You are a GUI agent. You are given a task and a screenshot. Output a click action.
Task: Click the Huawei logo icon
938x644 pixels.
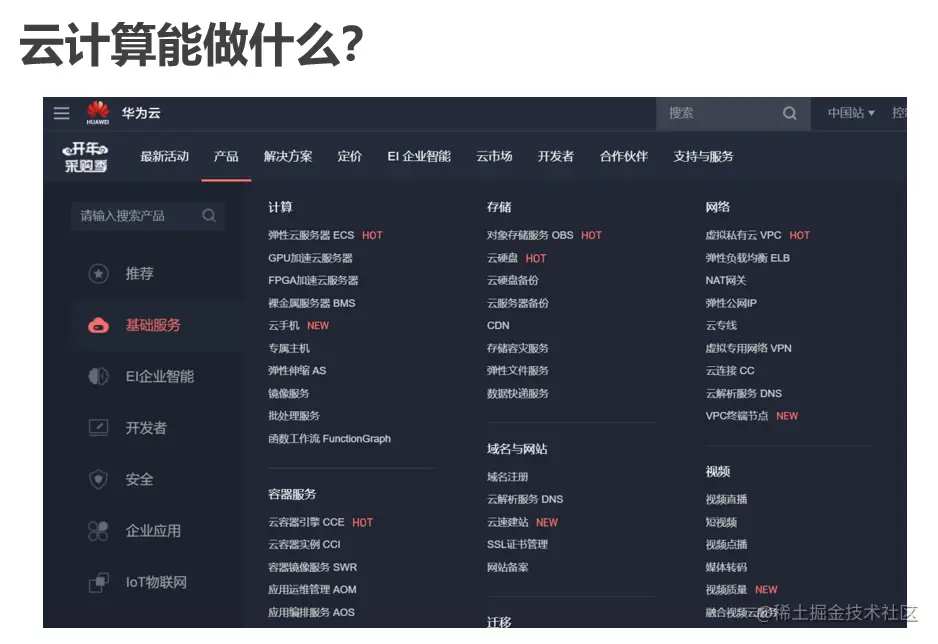[98, 112]
